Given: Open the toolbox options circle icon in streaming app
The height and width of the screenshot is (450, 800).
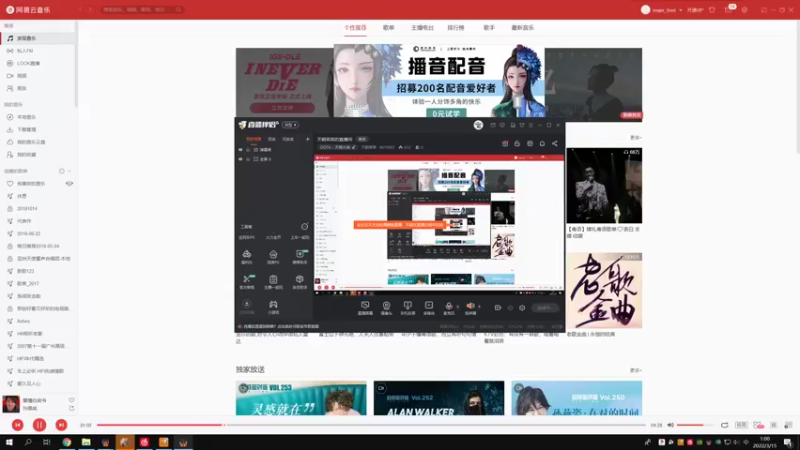Looking at the screenshot, I should click(x=305, y=227).
